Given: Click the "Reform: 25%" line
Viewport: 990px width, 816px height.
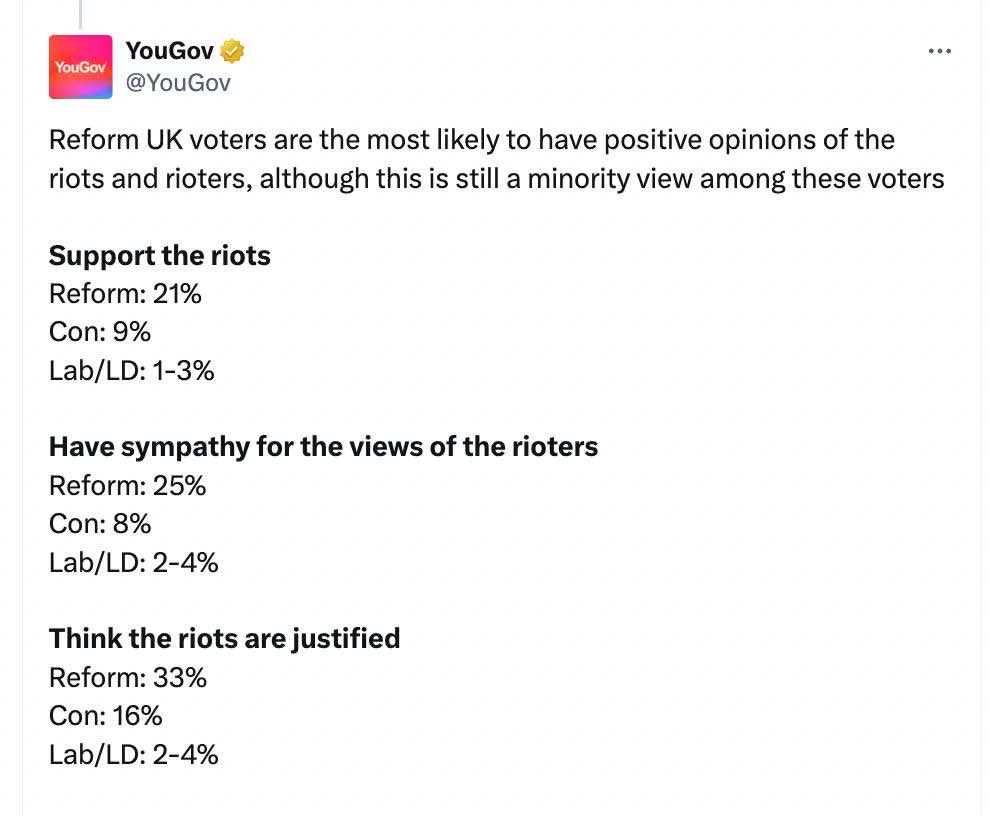Looking at the screenshot, I should pyautogui.click(x=127, y=486).
